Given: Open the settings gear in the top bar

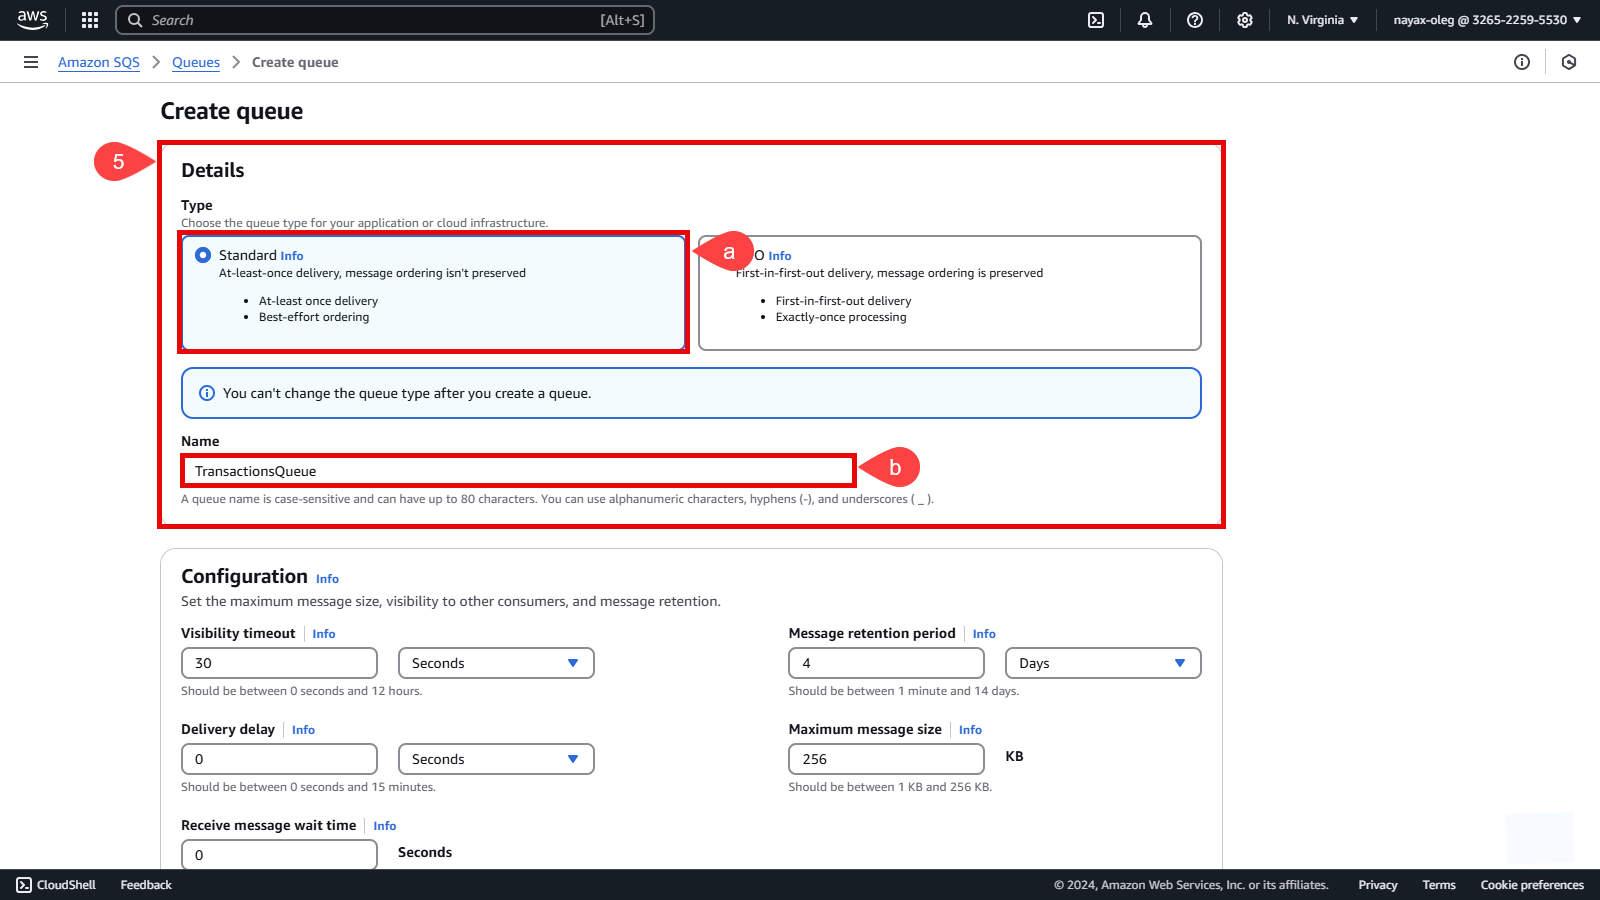Looking at the screenshot, I should pyautogui.click(x=1245, y=20).
